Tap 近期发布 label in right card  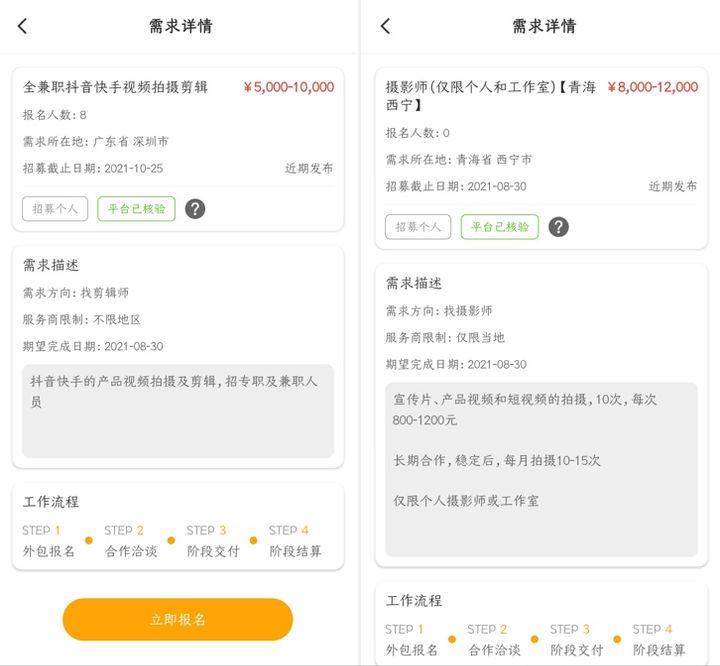pyautogui.click(x=673, y=186)
